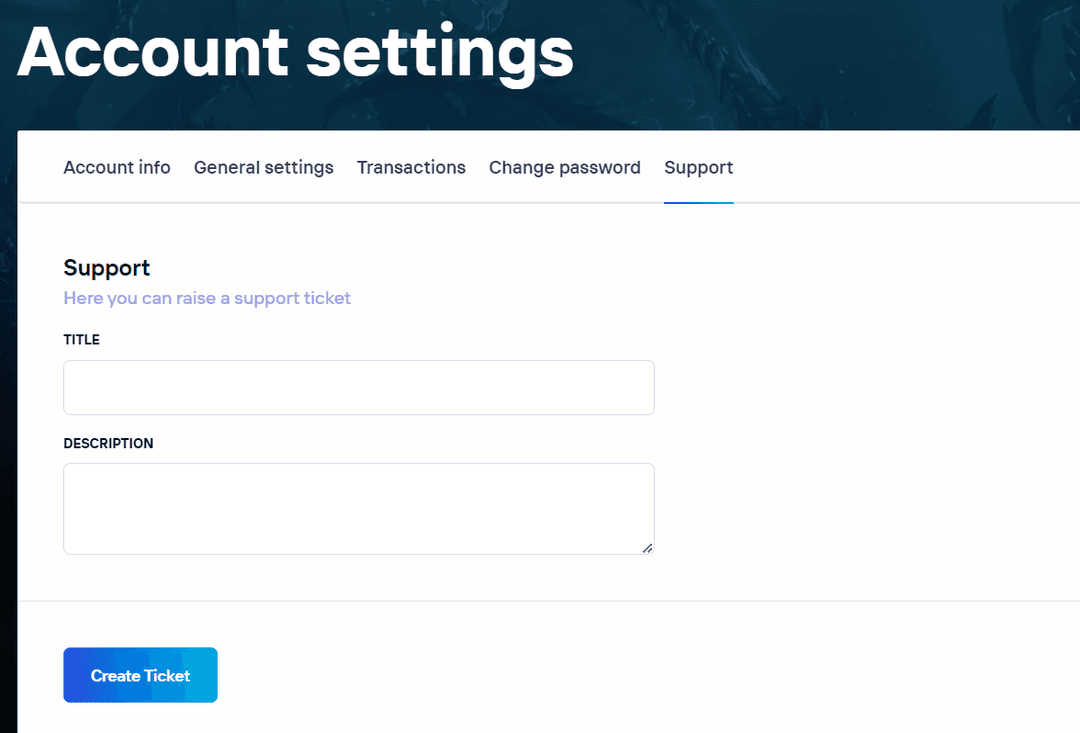Click the DESCRIPTION field label
Screen dimensions: 1080x733
pyautogui.click(x=108, y=443)
